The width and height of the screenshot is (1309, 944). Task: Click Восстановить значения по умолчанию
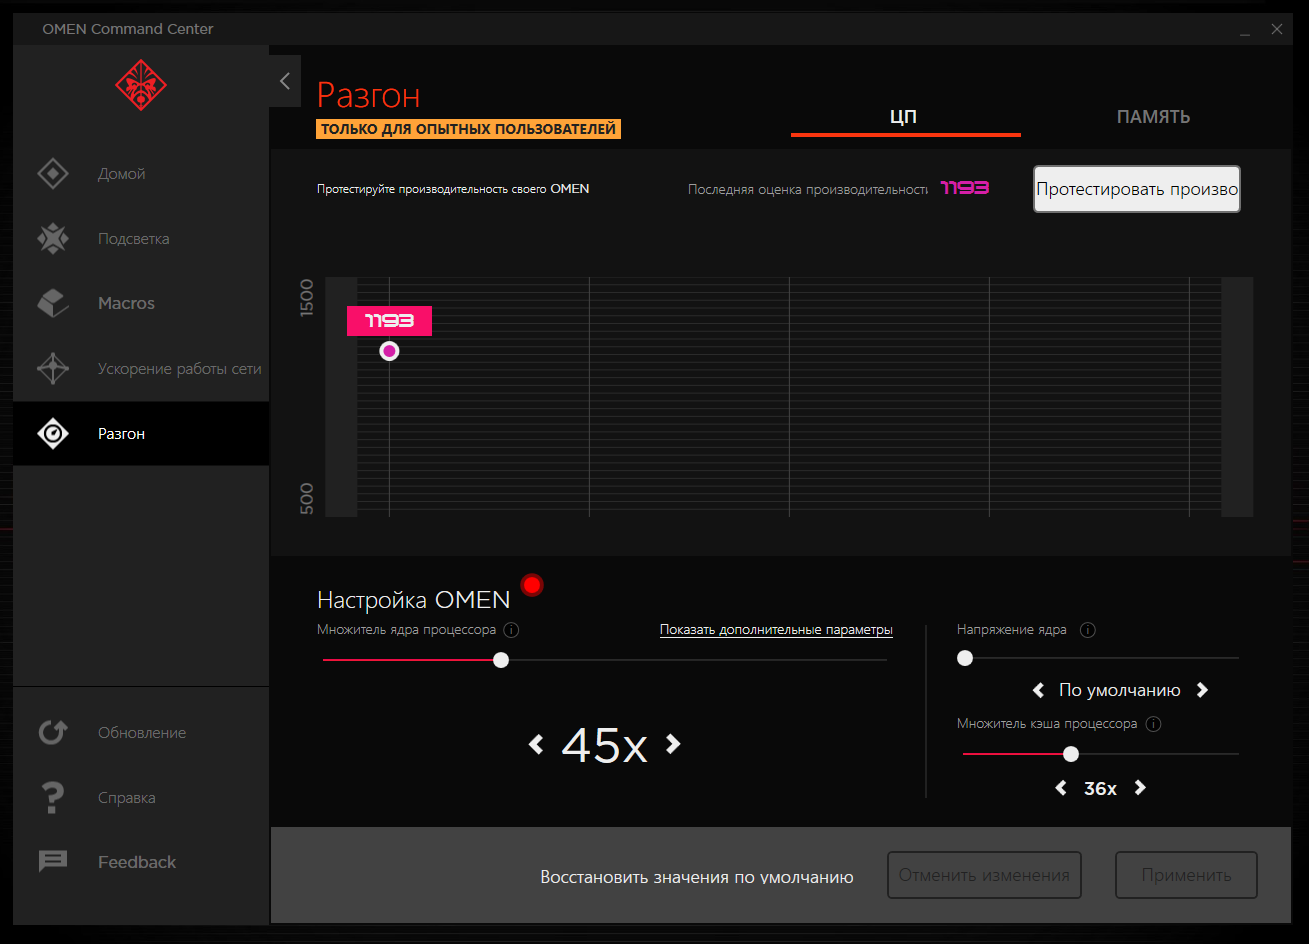697,877
